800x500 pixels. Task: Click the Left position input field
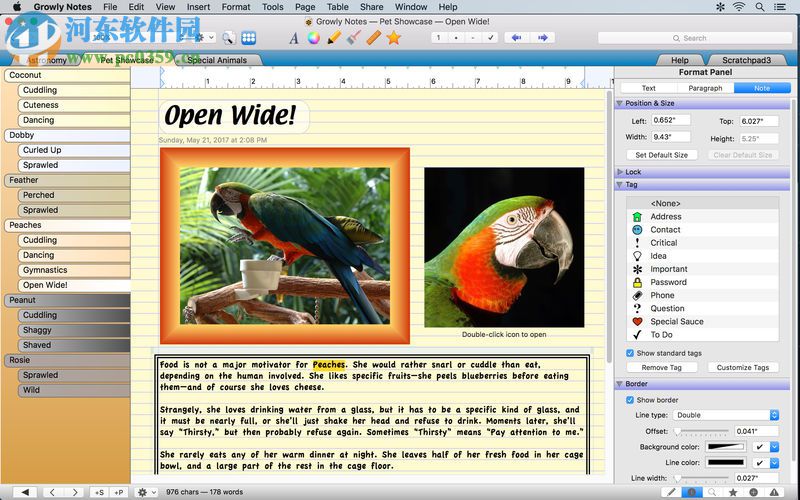pyautogui.click(x=671, y=120)
